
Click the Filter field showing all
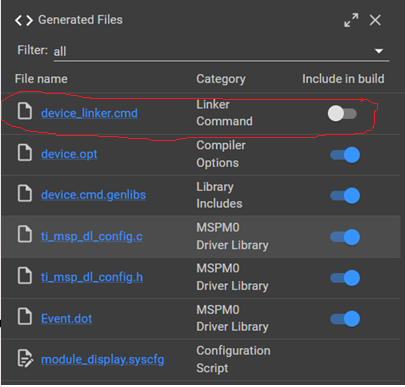tap(221, 52)
